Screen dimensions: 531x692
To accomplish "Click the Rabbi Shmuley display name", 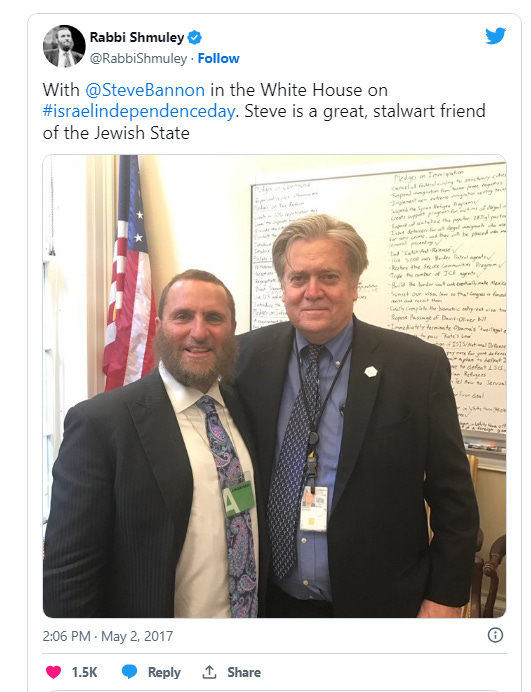I will 137,38.
